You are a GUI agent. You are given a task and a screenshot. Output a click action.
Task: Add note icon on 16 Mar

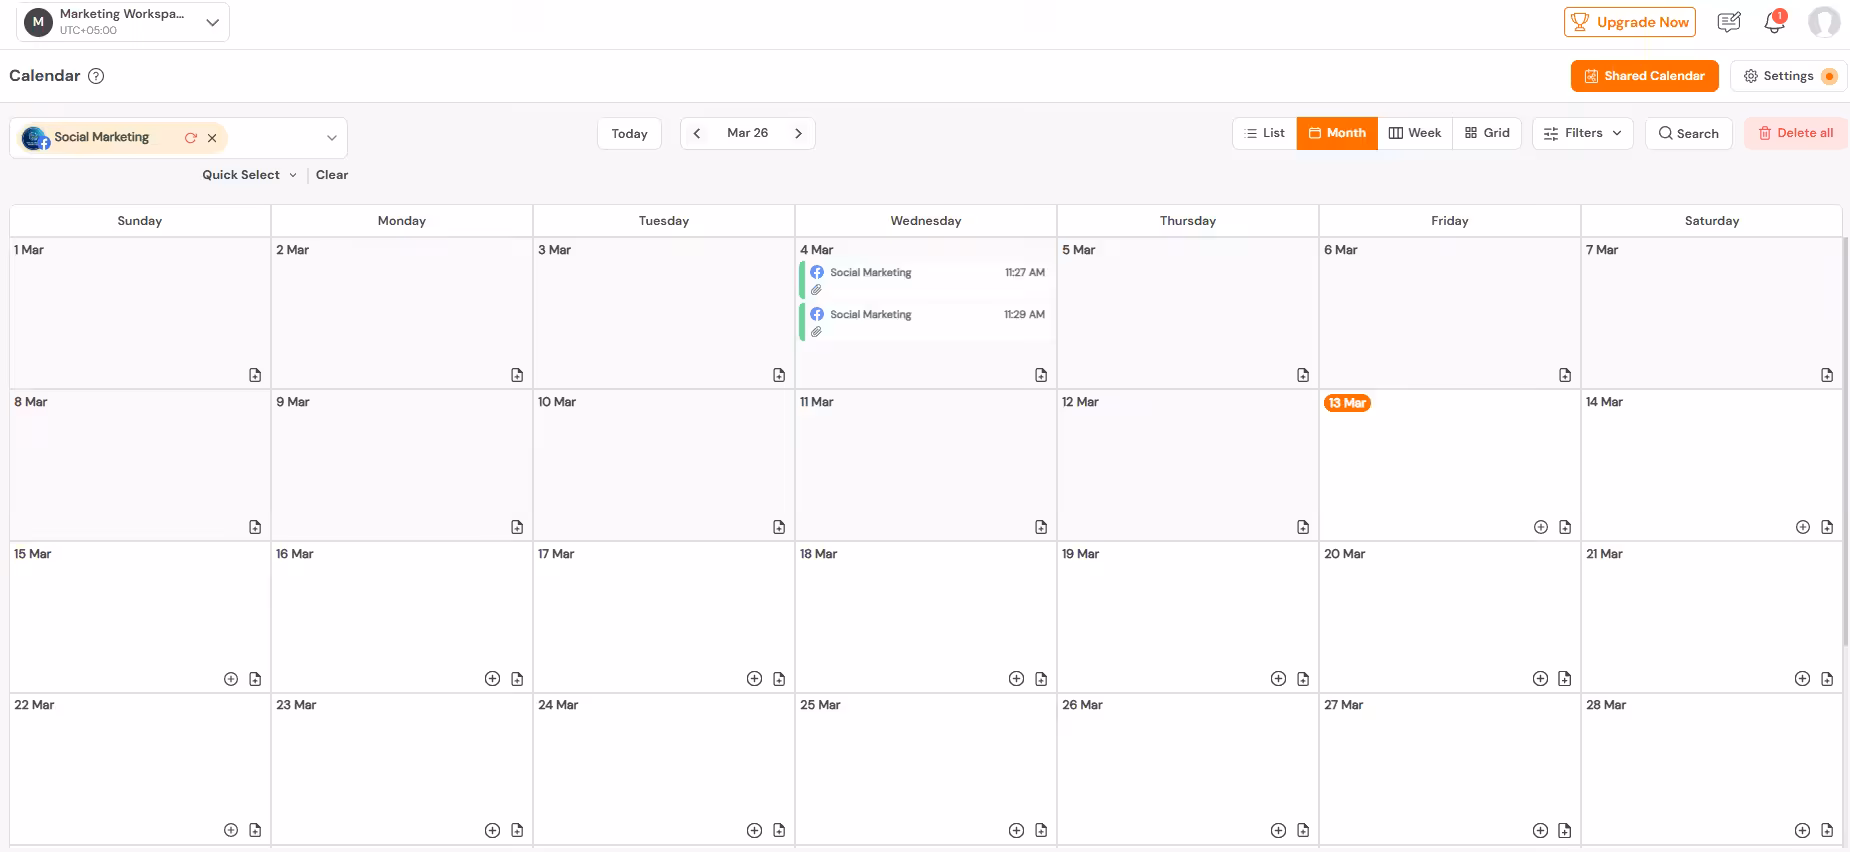click(x=517, y=679)
